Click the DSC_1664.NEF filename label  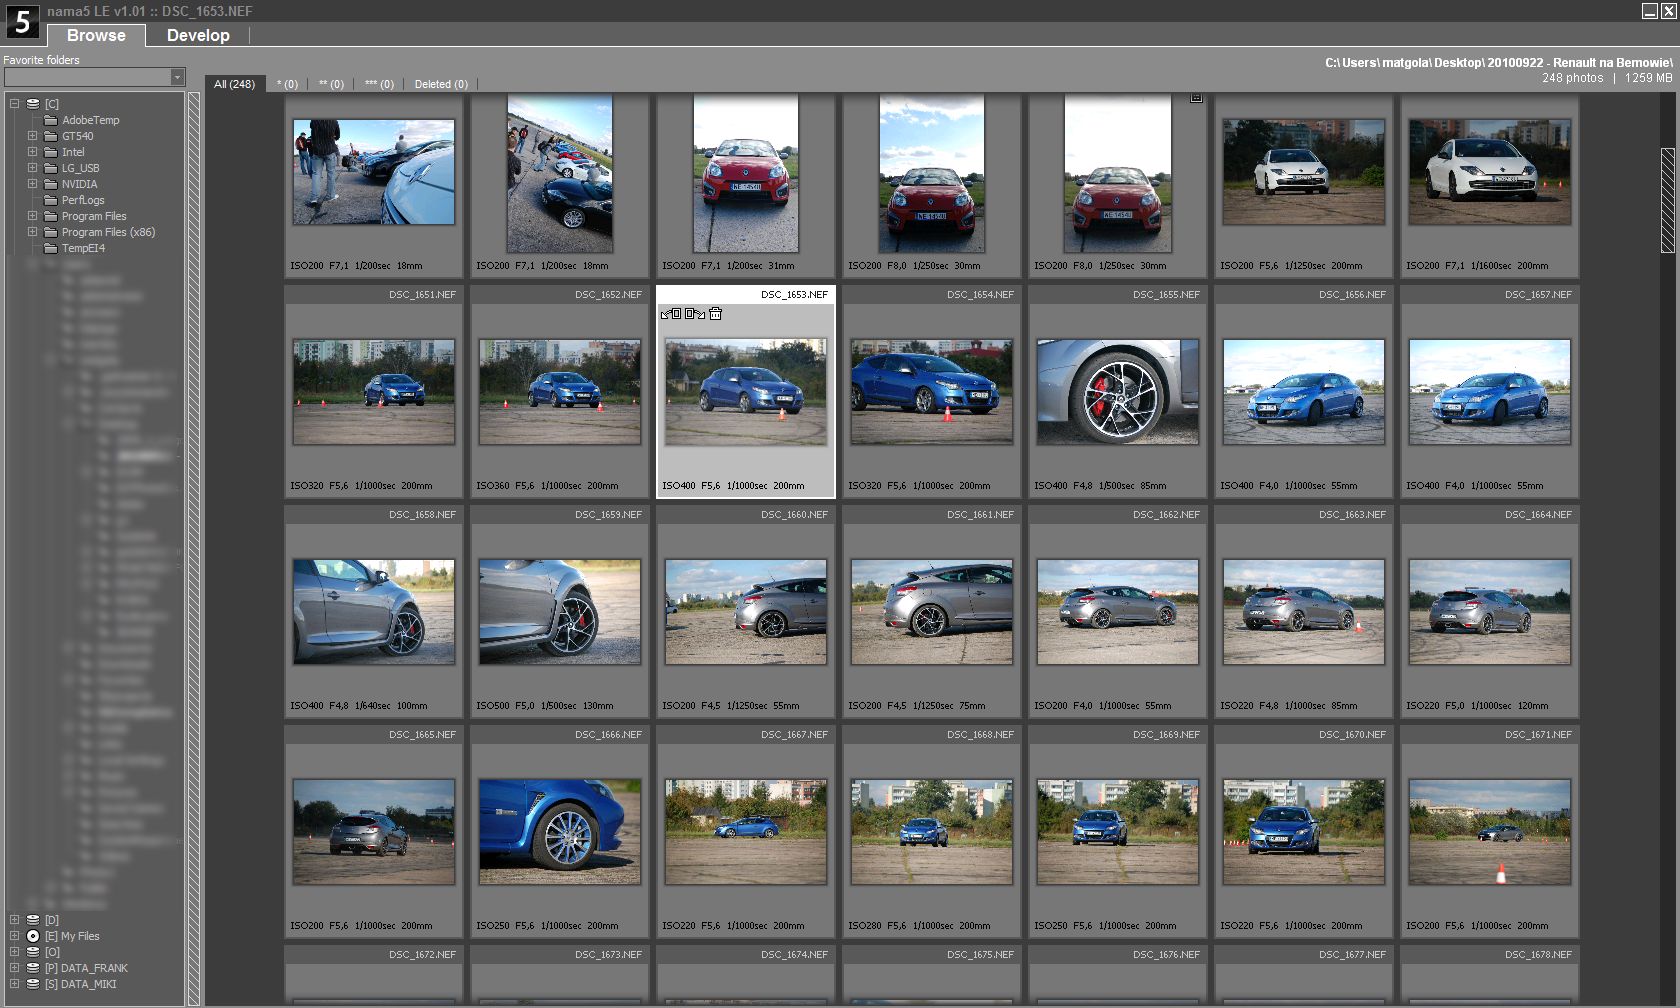click(1538, 514)
